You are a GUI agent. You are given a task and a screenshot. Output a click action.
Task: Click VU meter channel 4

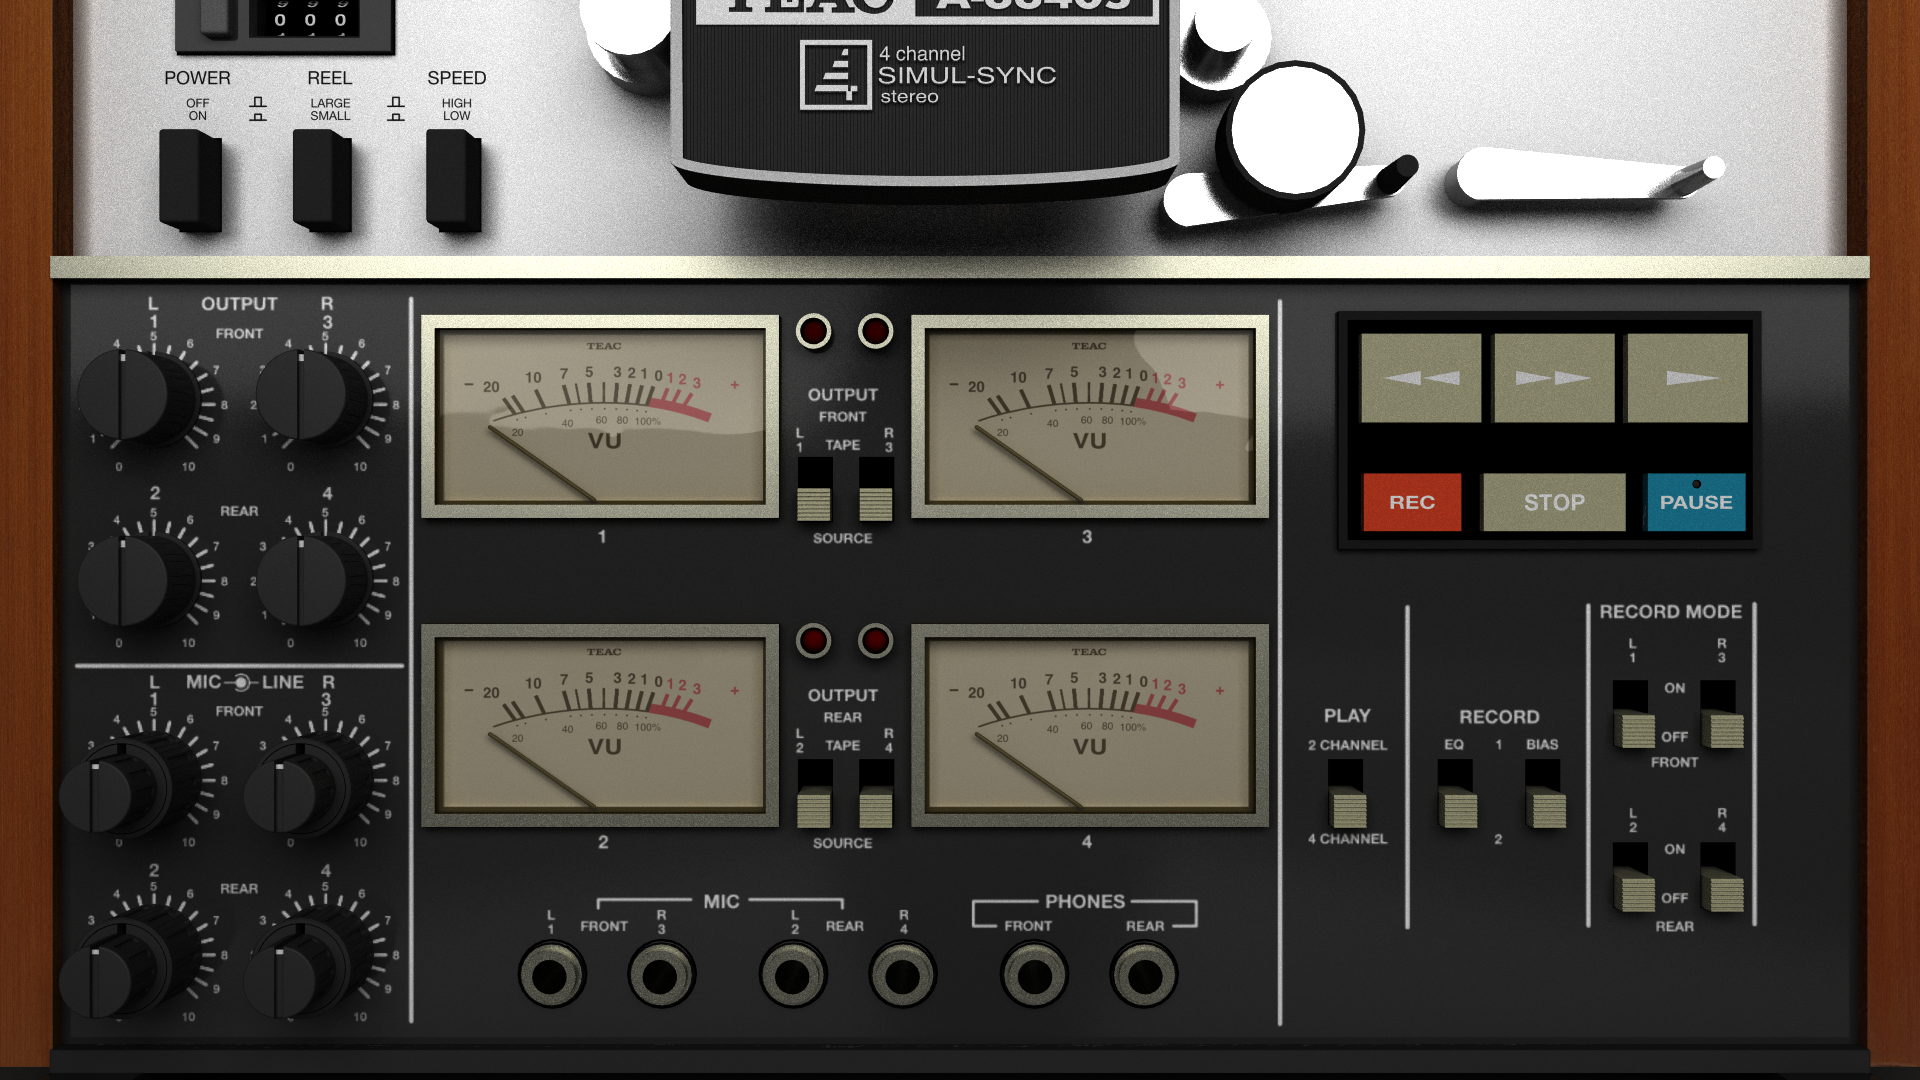tap(1090, 725)
